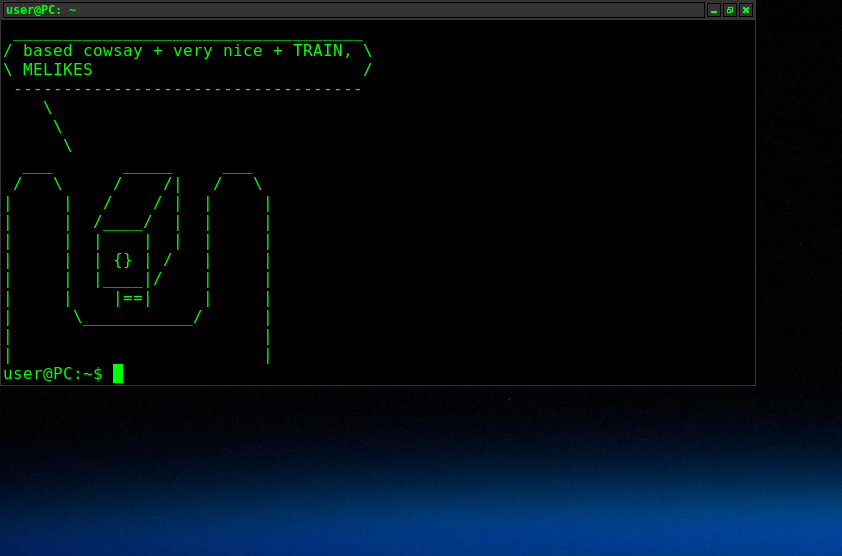842x556 pixels.
Task: Close the terminal window
Action: click(x=746, y=10)
